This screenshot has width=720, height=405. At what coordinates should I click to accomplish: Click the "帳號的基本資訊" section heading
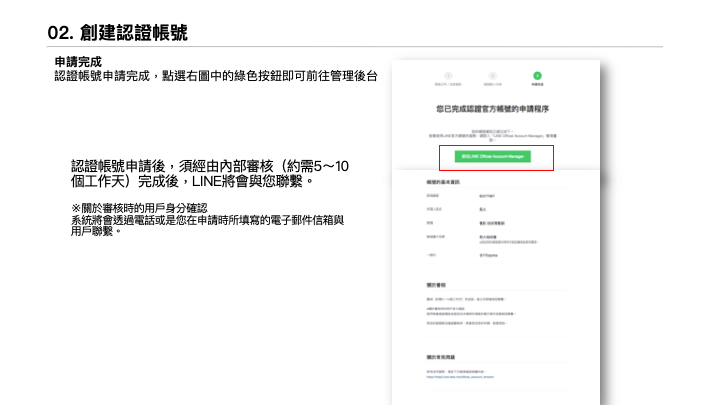[x=442, y=183]
